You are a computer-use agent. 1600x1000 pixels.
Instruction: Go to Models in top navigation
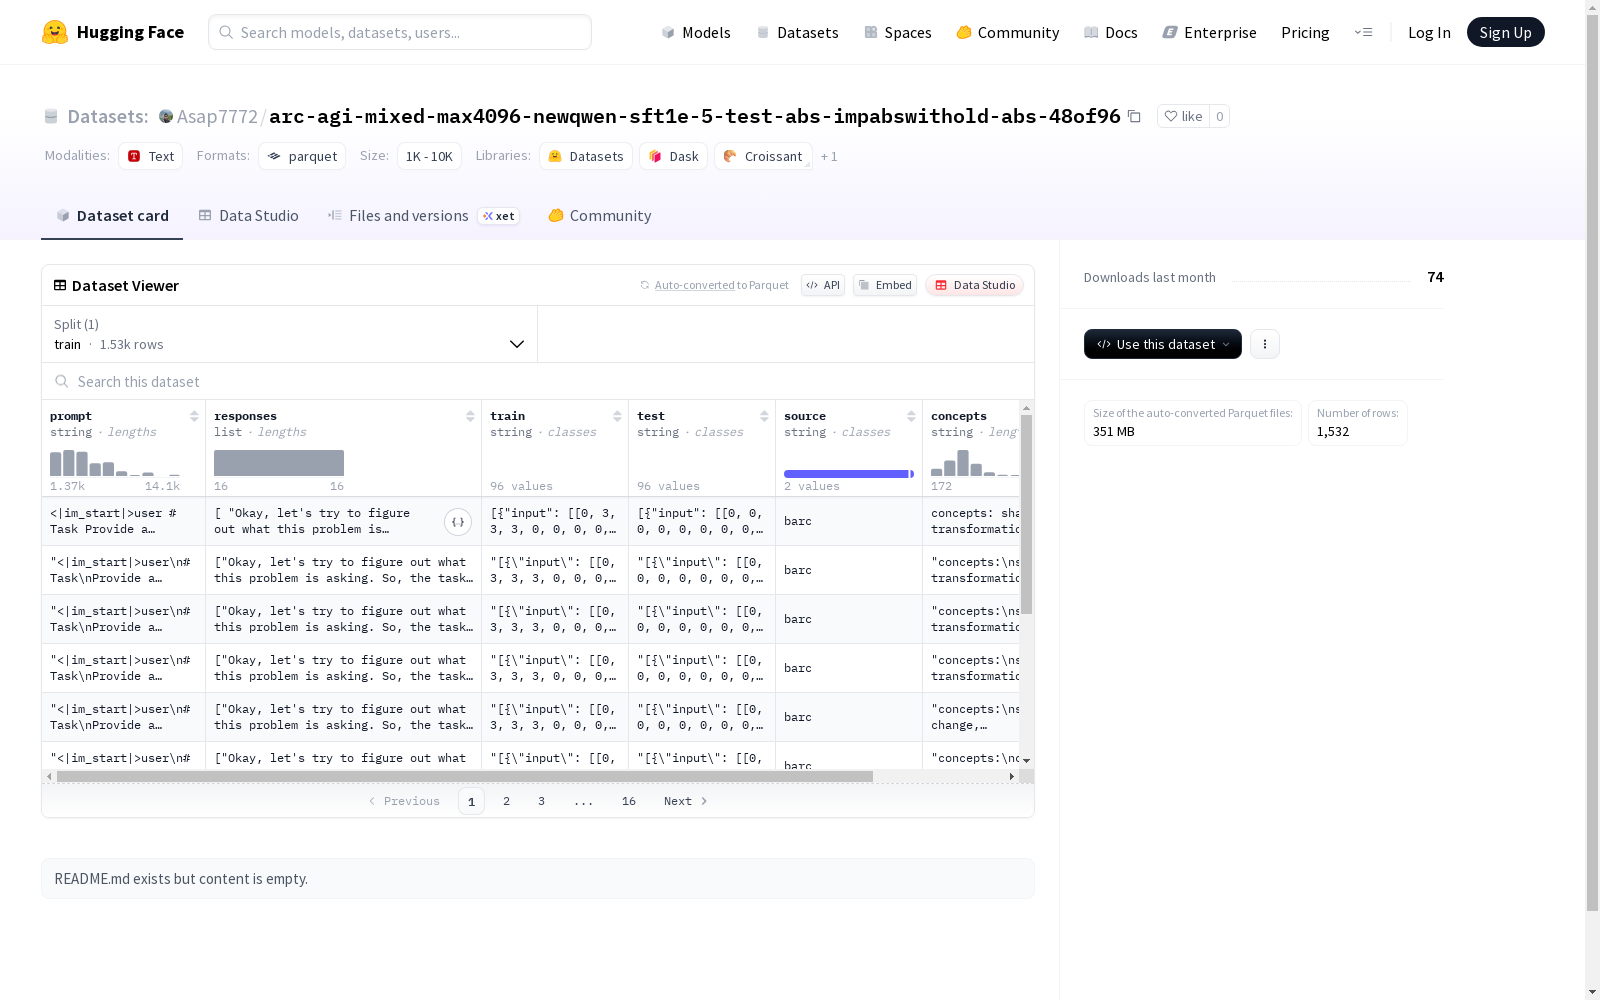click(696, 32)
